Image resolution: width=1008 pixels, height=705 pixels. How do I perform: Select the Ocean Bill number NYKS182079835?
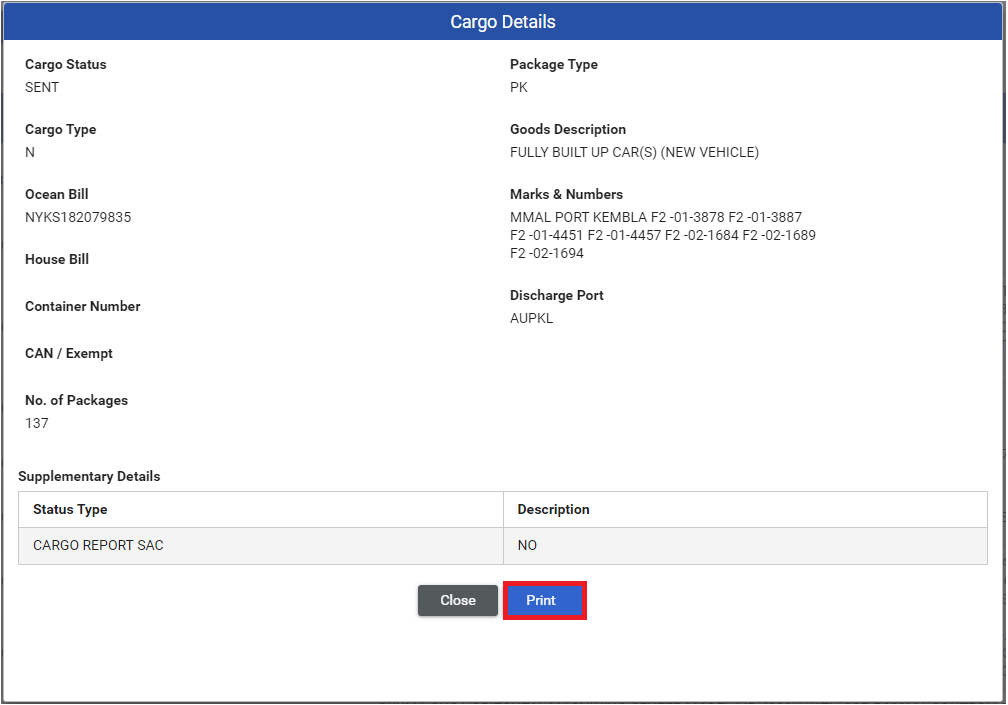click(78, 217)
